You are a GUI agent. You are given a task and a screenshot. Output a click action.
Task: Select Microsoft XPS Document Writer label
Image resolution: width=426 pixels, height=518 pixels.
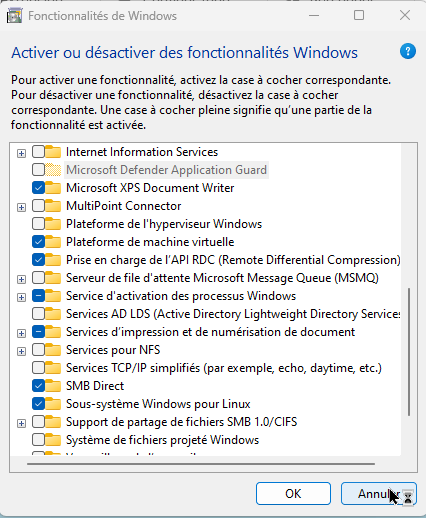click(150, 188)
